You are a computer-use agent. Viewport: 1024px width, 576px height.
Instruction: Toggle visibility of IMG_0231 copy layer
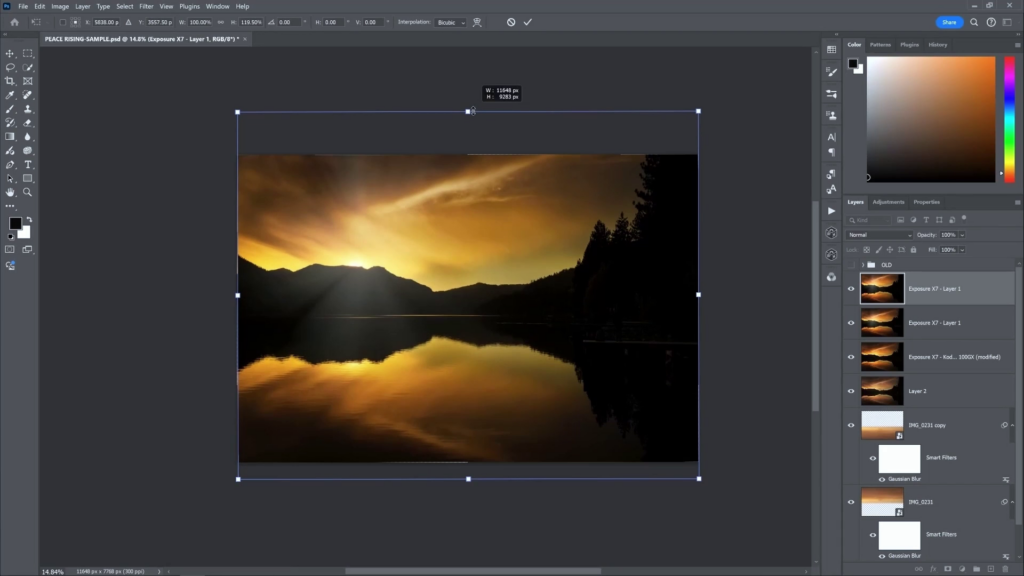(851, 425)
